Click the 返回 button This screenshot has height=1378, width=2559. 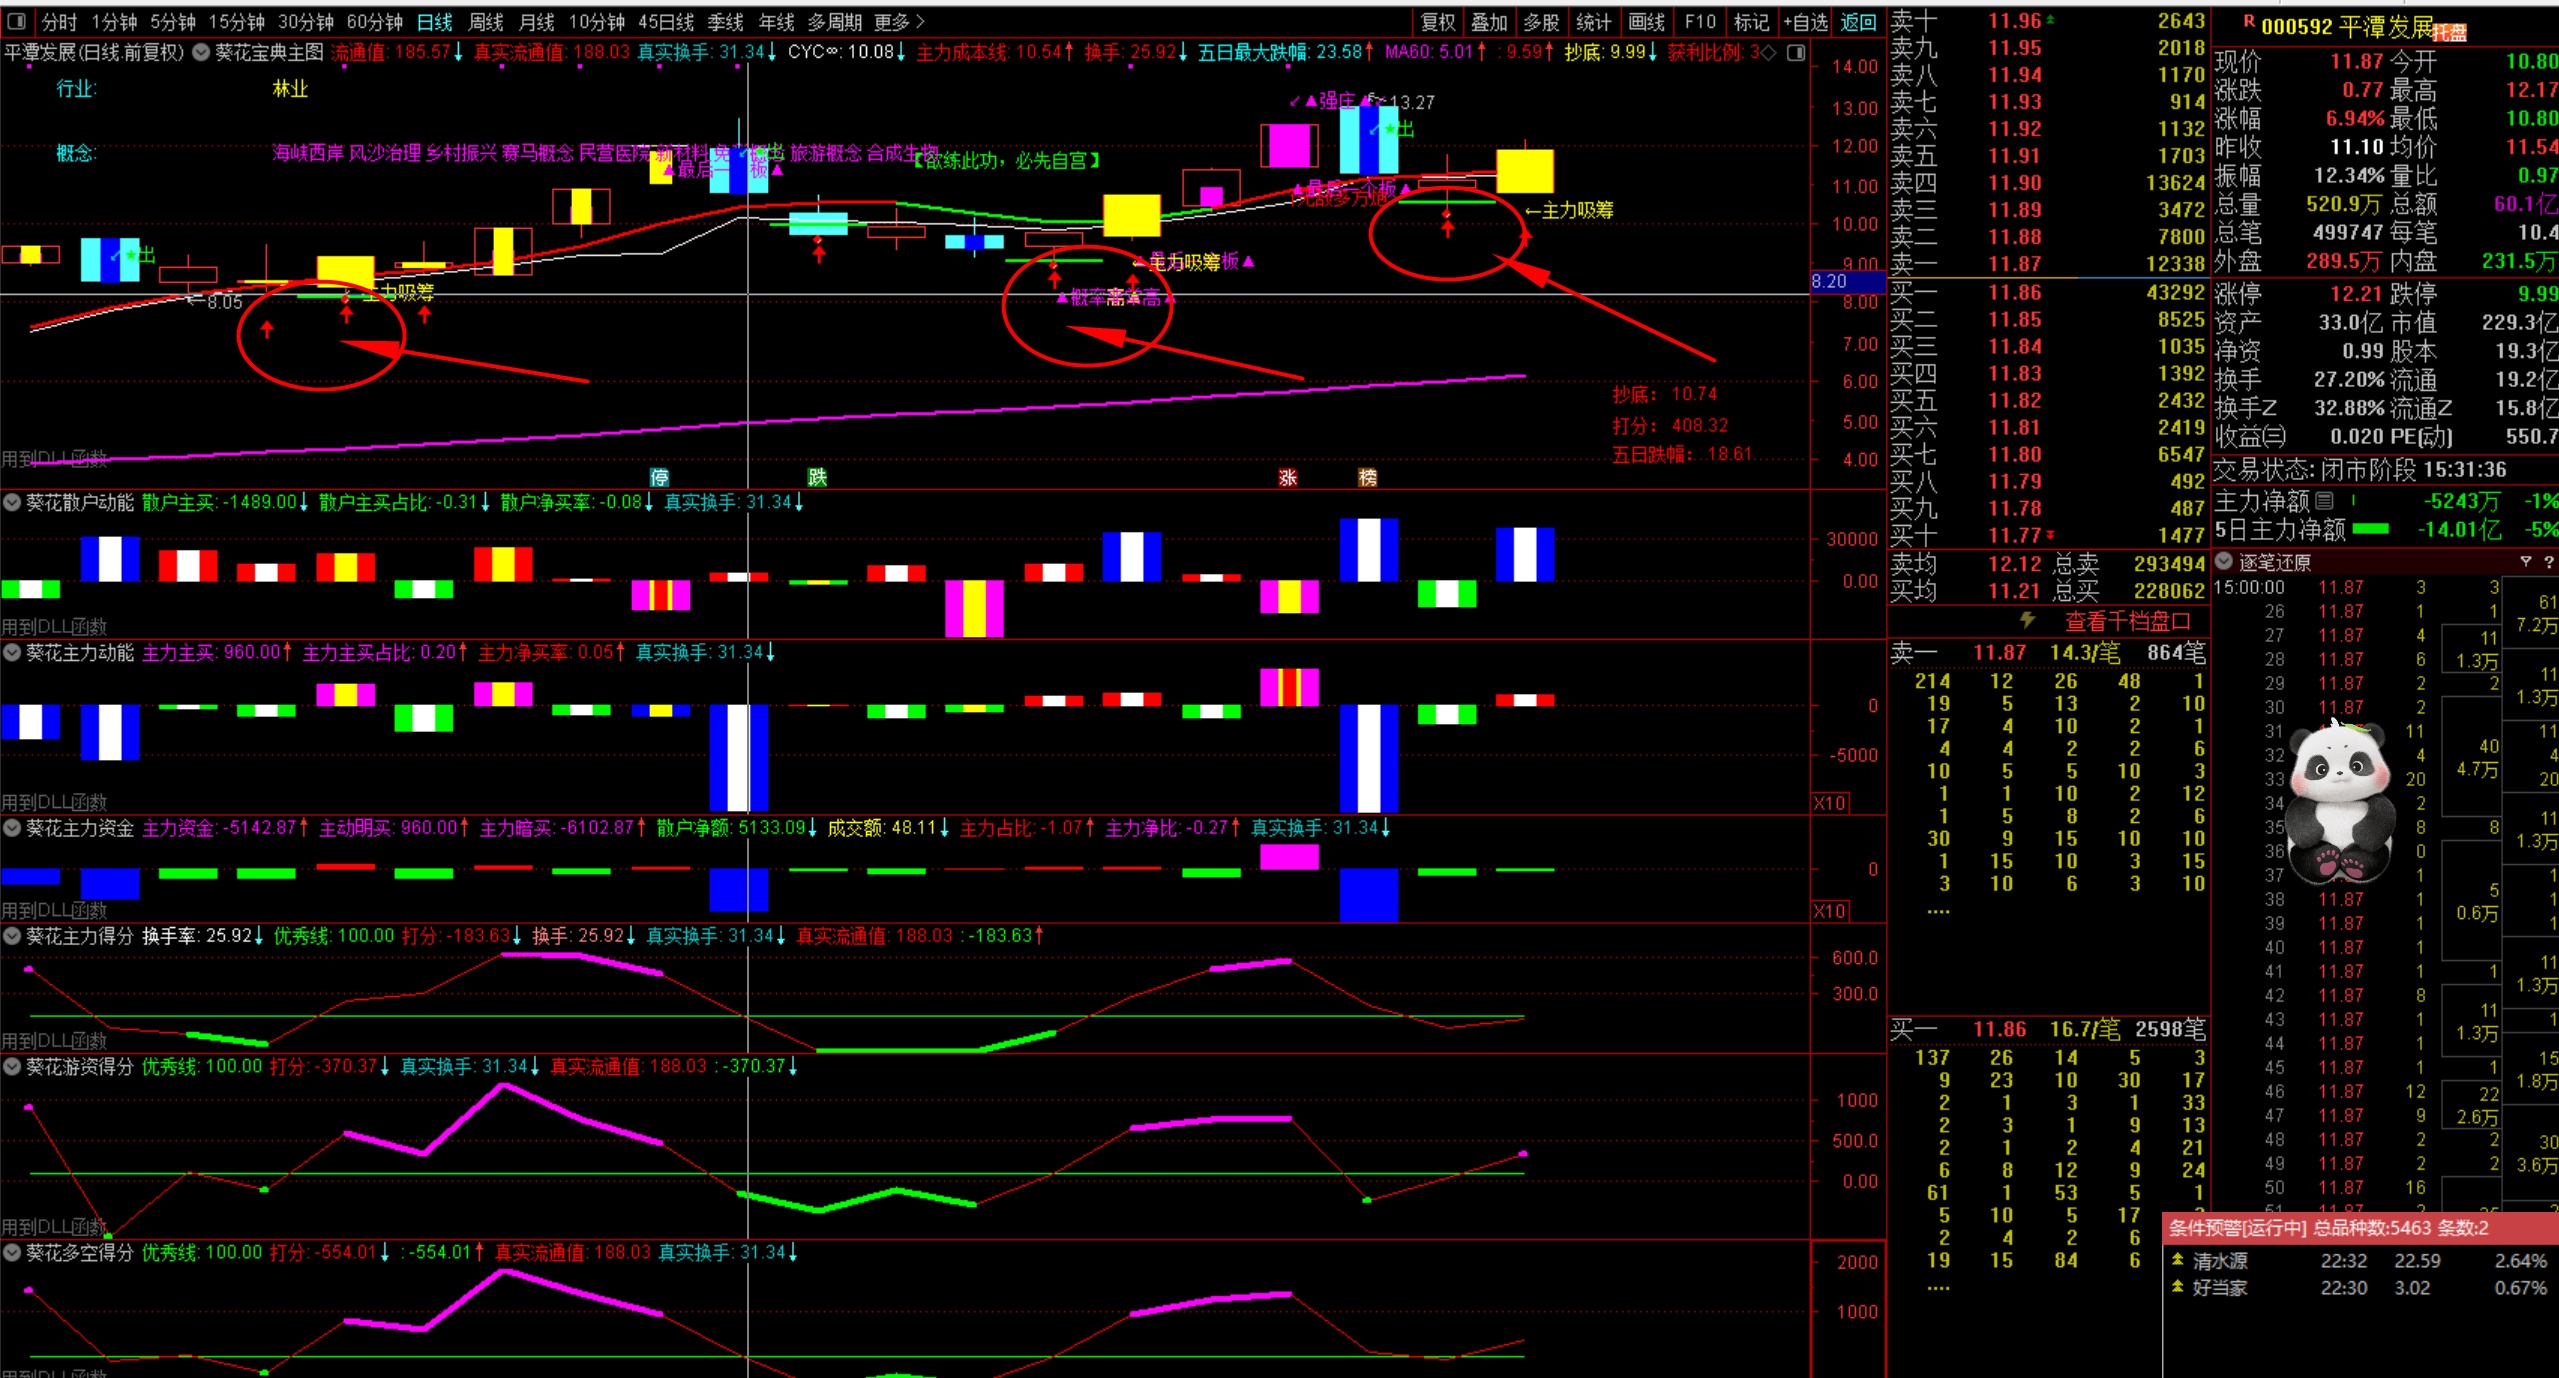click(x=1858, y=22)
